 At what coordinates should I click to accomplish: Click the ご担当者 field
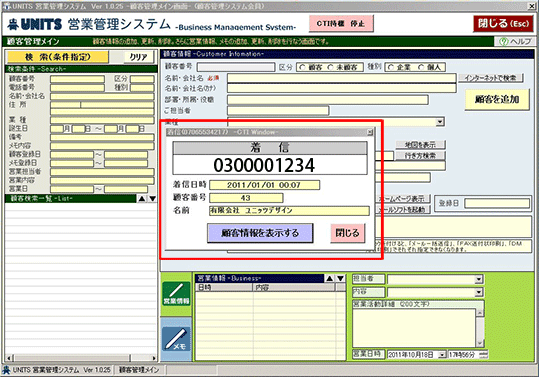[278, 111]
